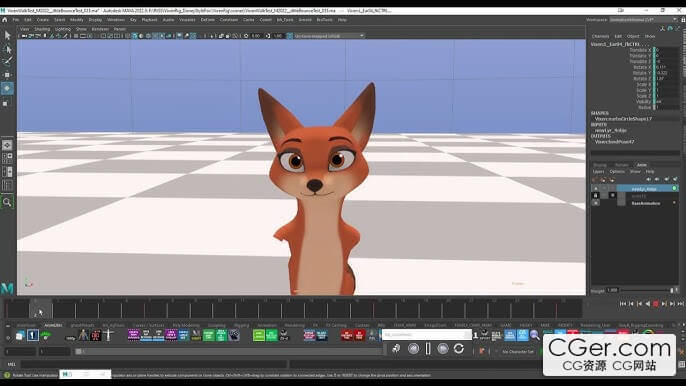Open Channel Box Show menu
This screenshot has height=386, width=686.
[x=650, y=36]
